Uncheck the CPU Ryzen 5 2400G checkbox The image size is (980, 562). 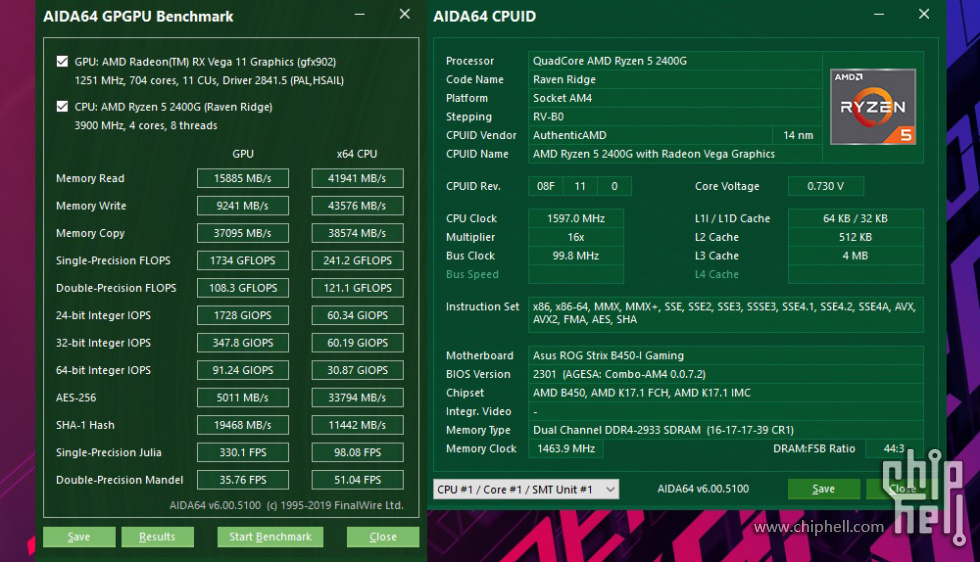click(x=62, y=106)
